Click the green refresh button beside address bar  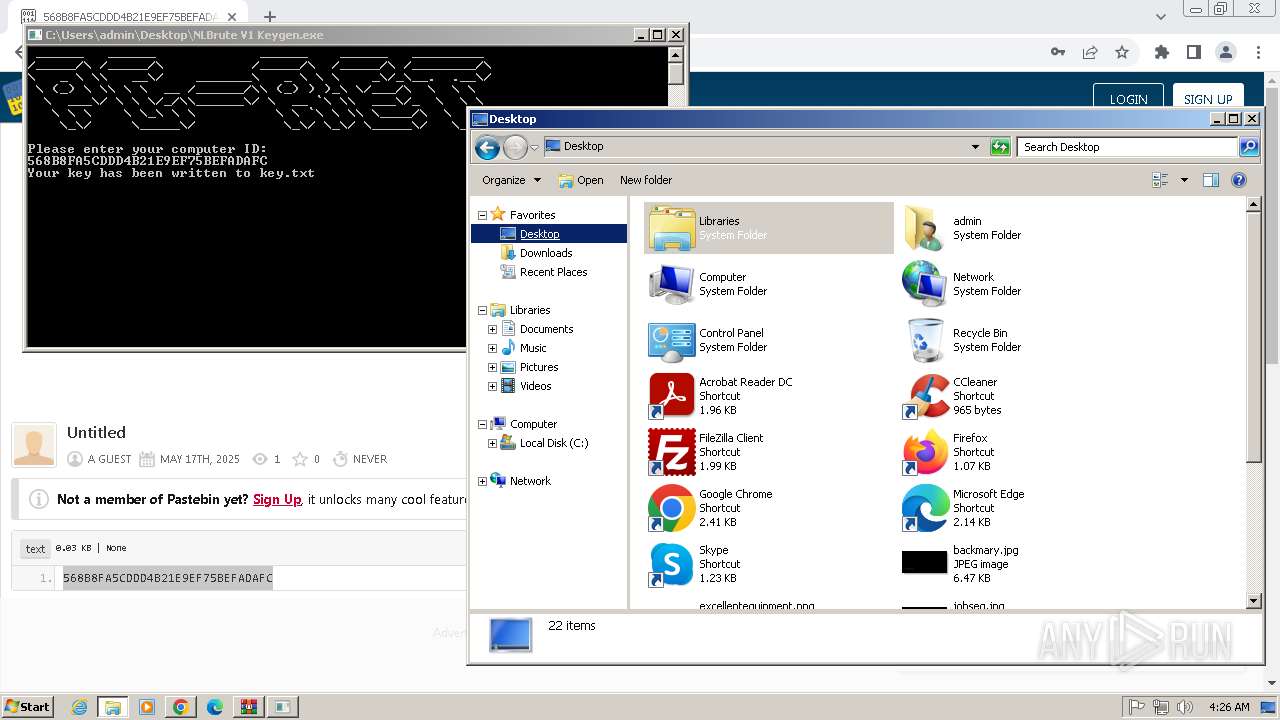(1000, 147)
